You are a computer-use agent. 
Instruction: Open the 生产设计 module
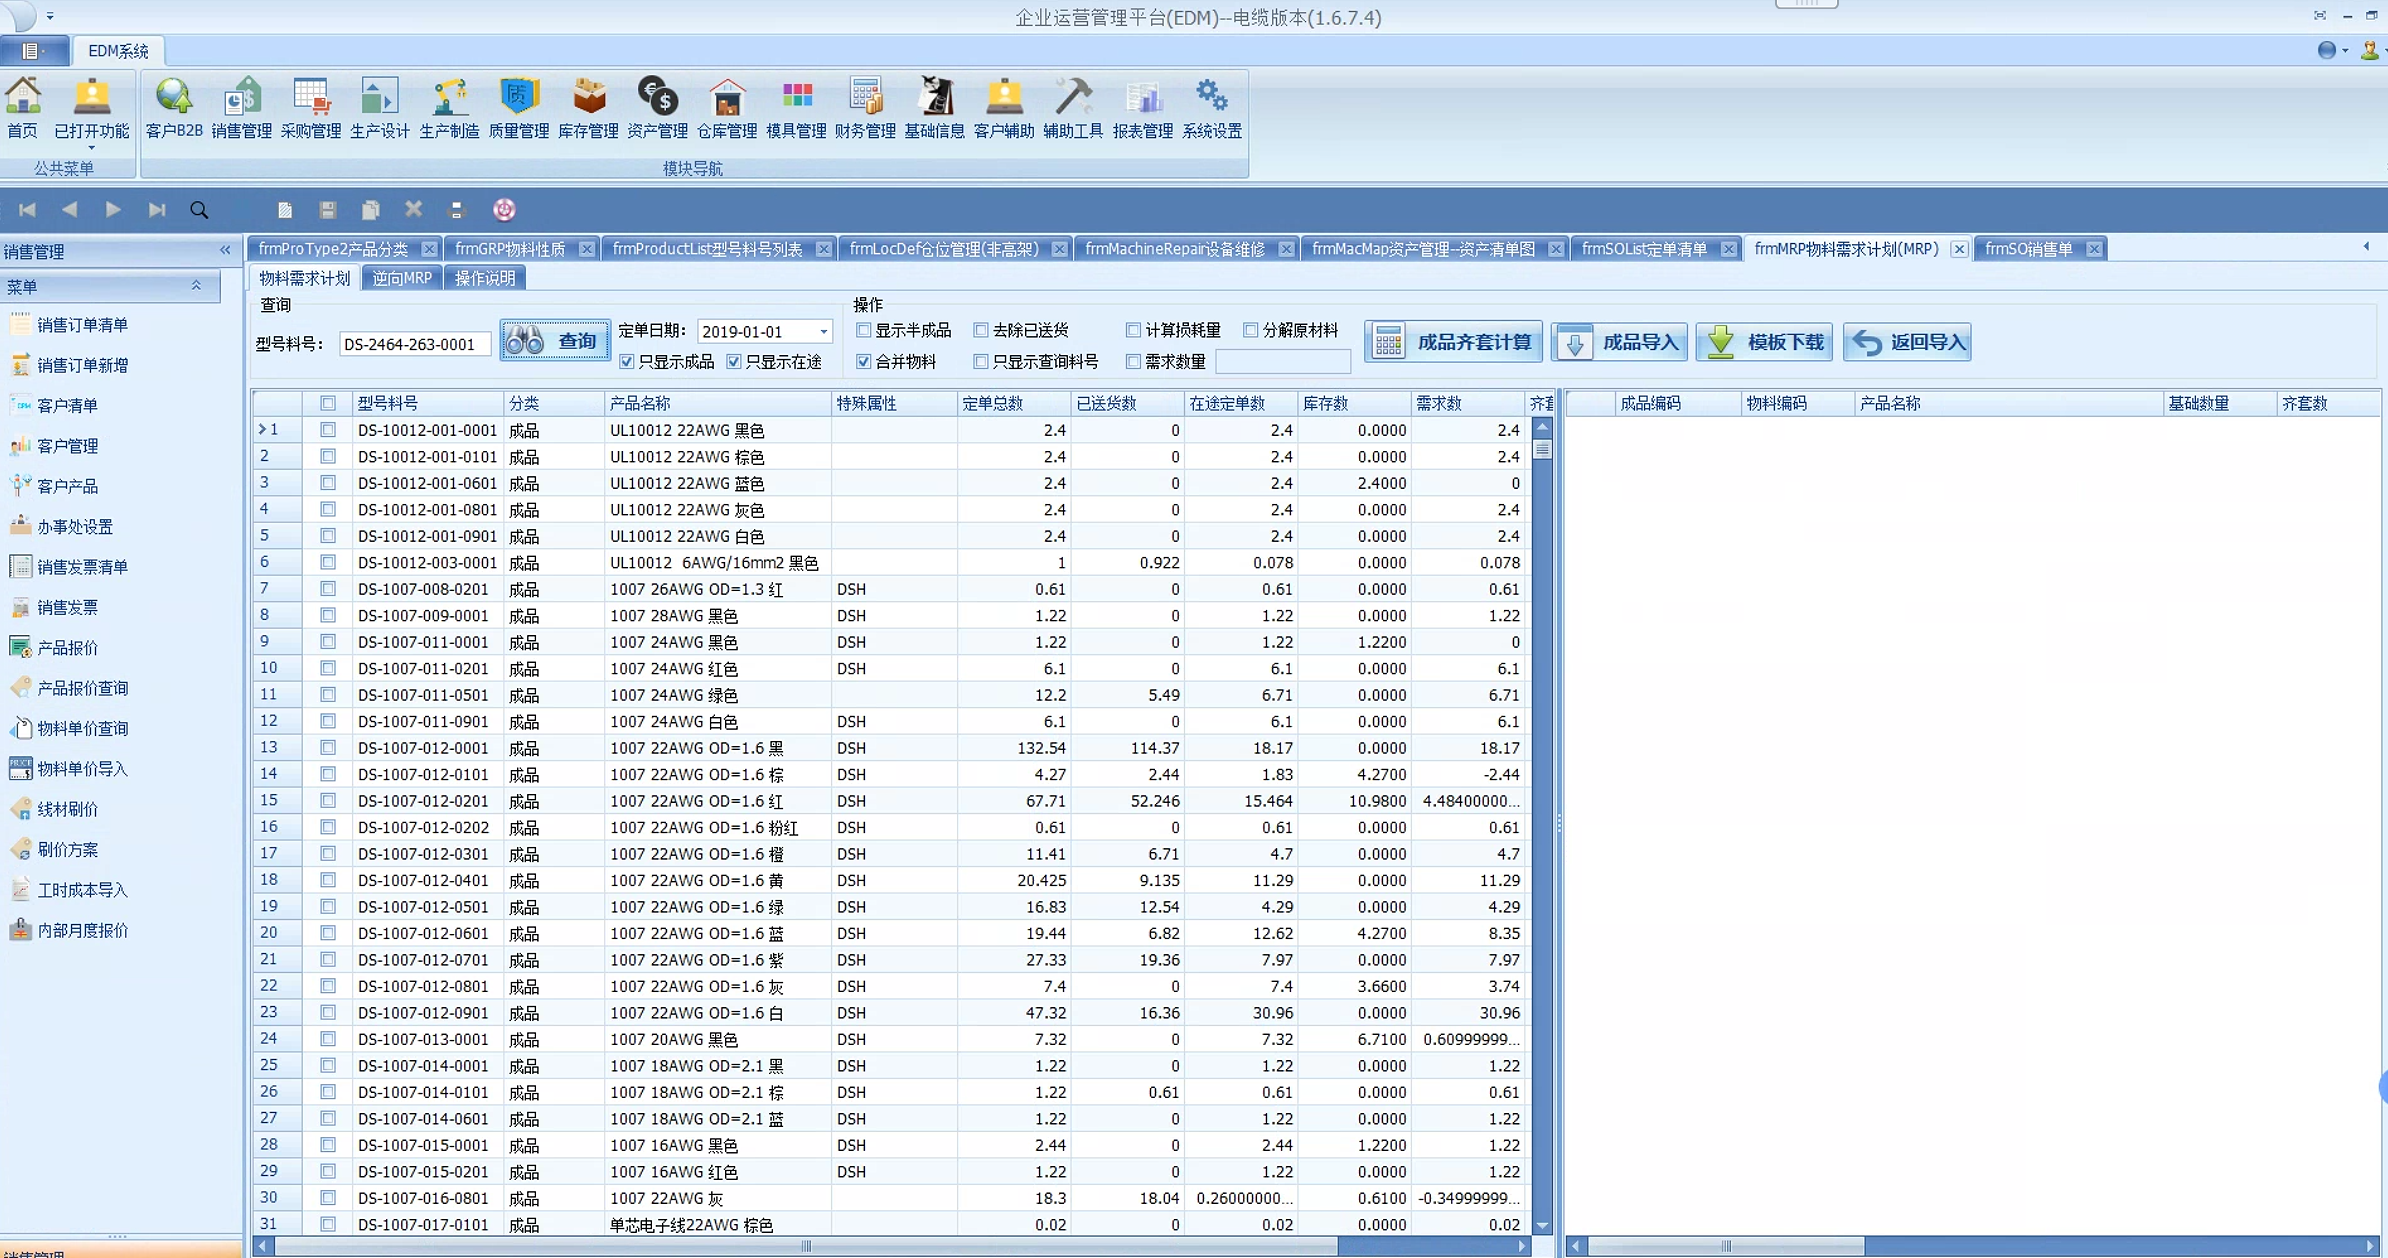pos(380,108)
